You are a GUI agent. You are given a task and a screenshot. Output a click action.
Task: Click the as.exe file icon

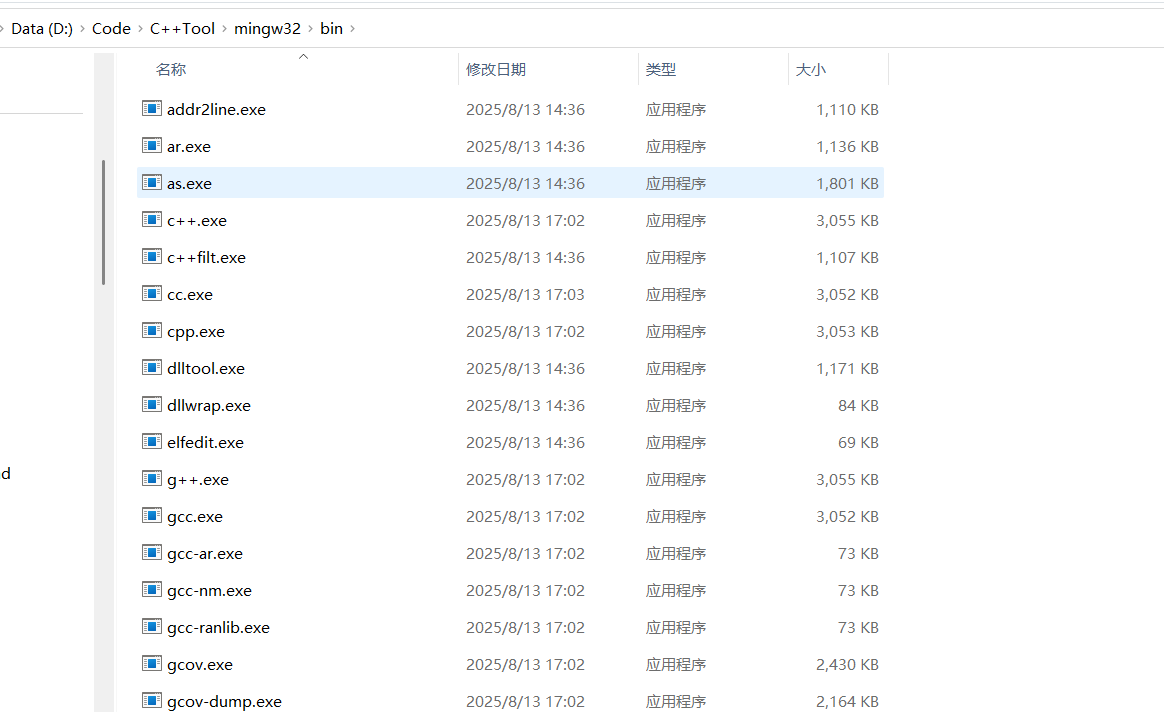point(151,183)
